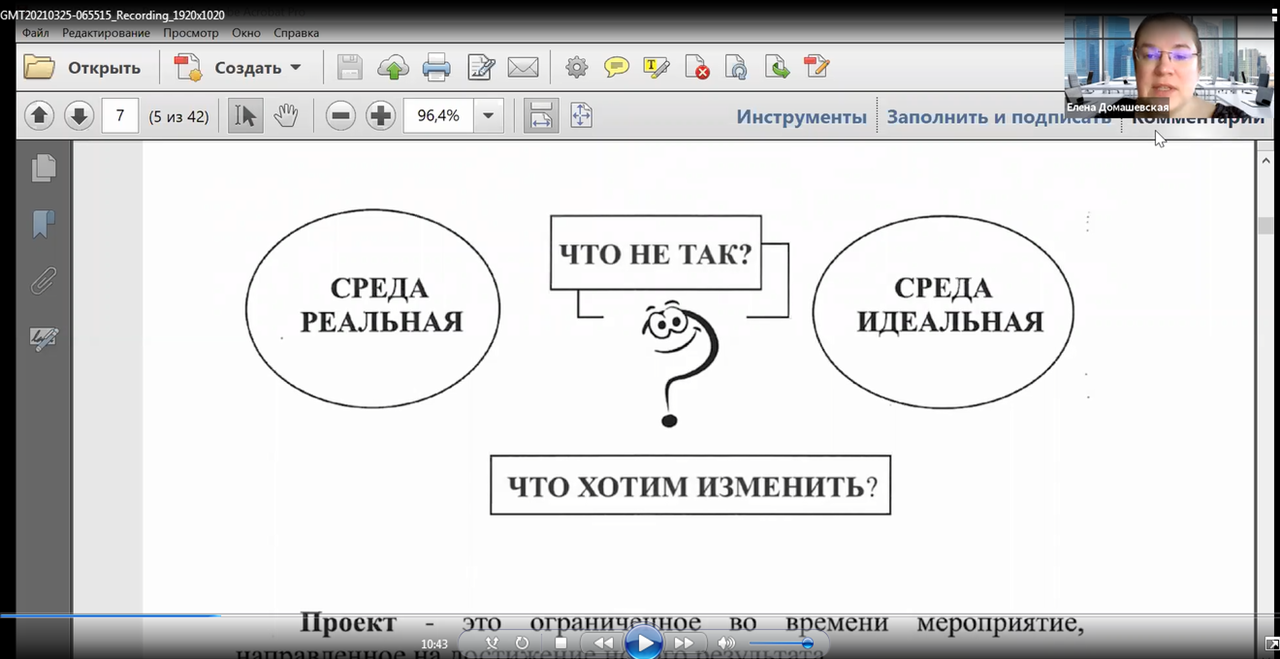Click the extract/export page icon
This screenshot has width=1280, height=659.
click(x=777, y=68)
